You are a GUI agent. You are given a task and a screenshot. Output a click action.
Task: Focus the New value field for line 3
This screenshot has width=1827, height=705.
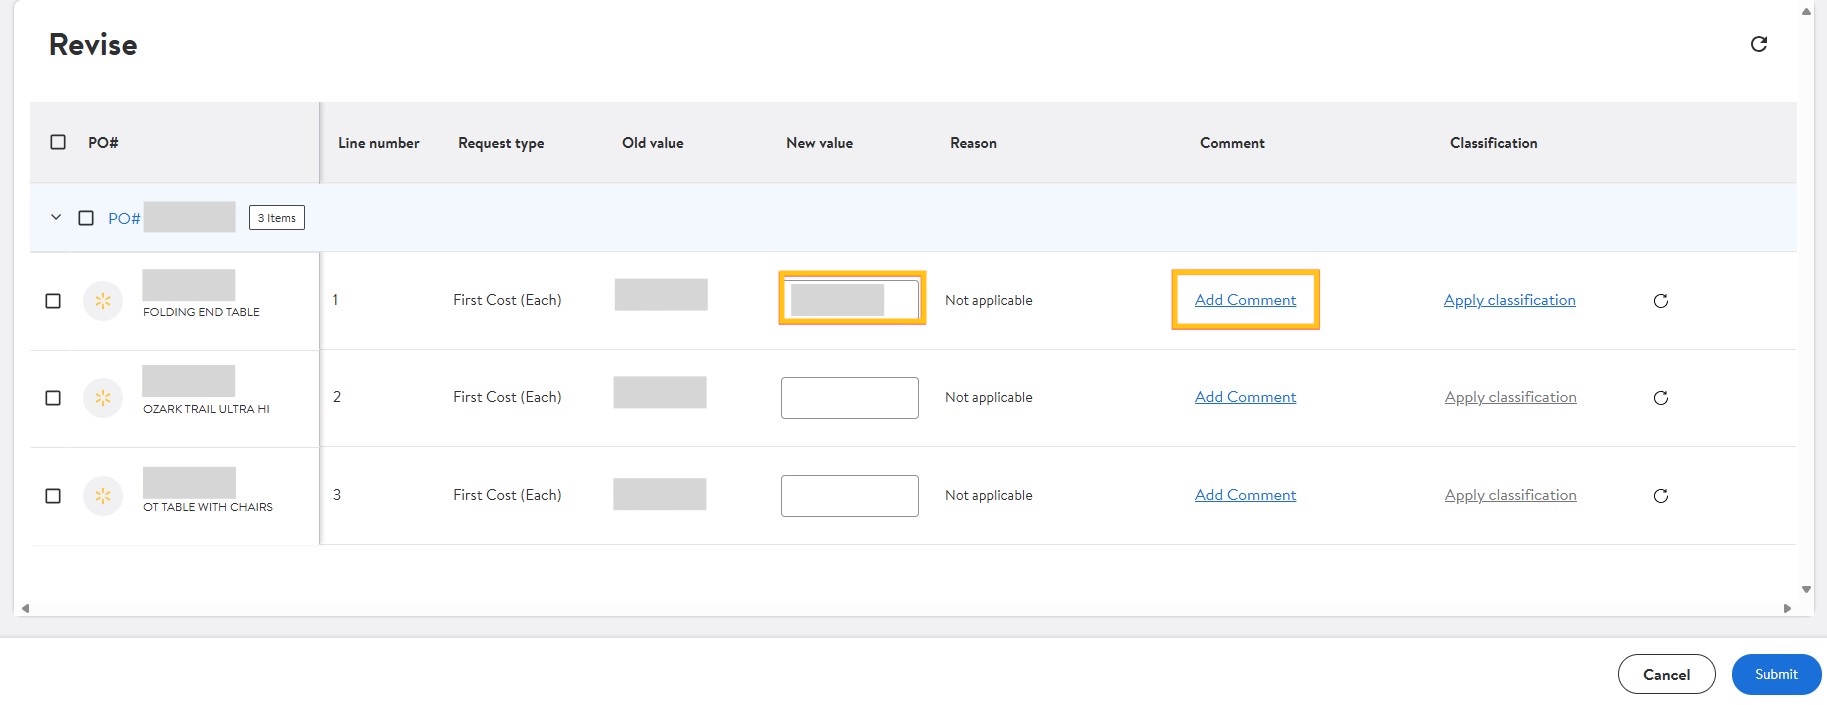pyautogui.click(x=850, y=496)
